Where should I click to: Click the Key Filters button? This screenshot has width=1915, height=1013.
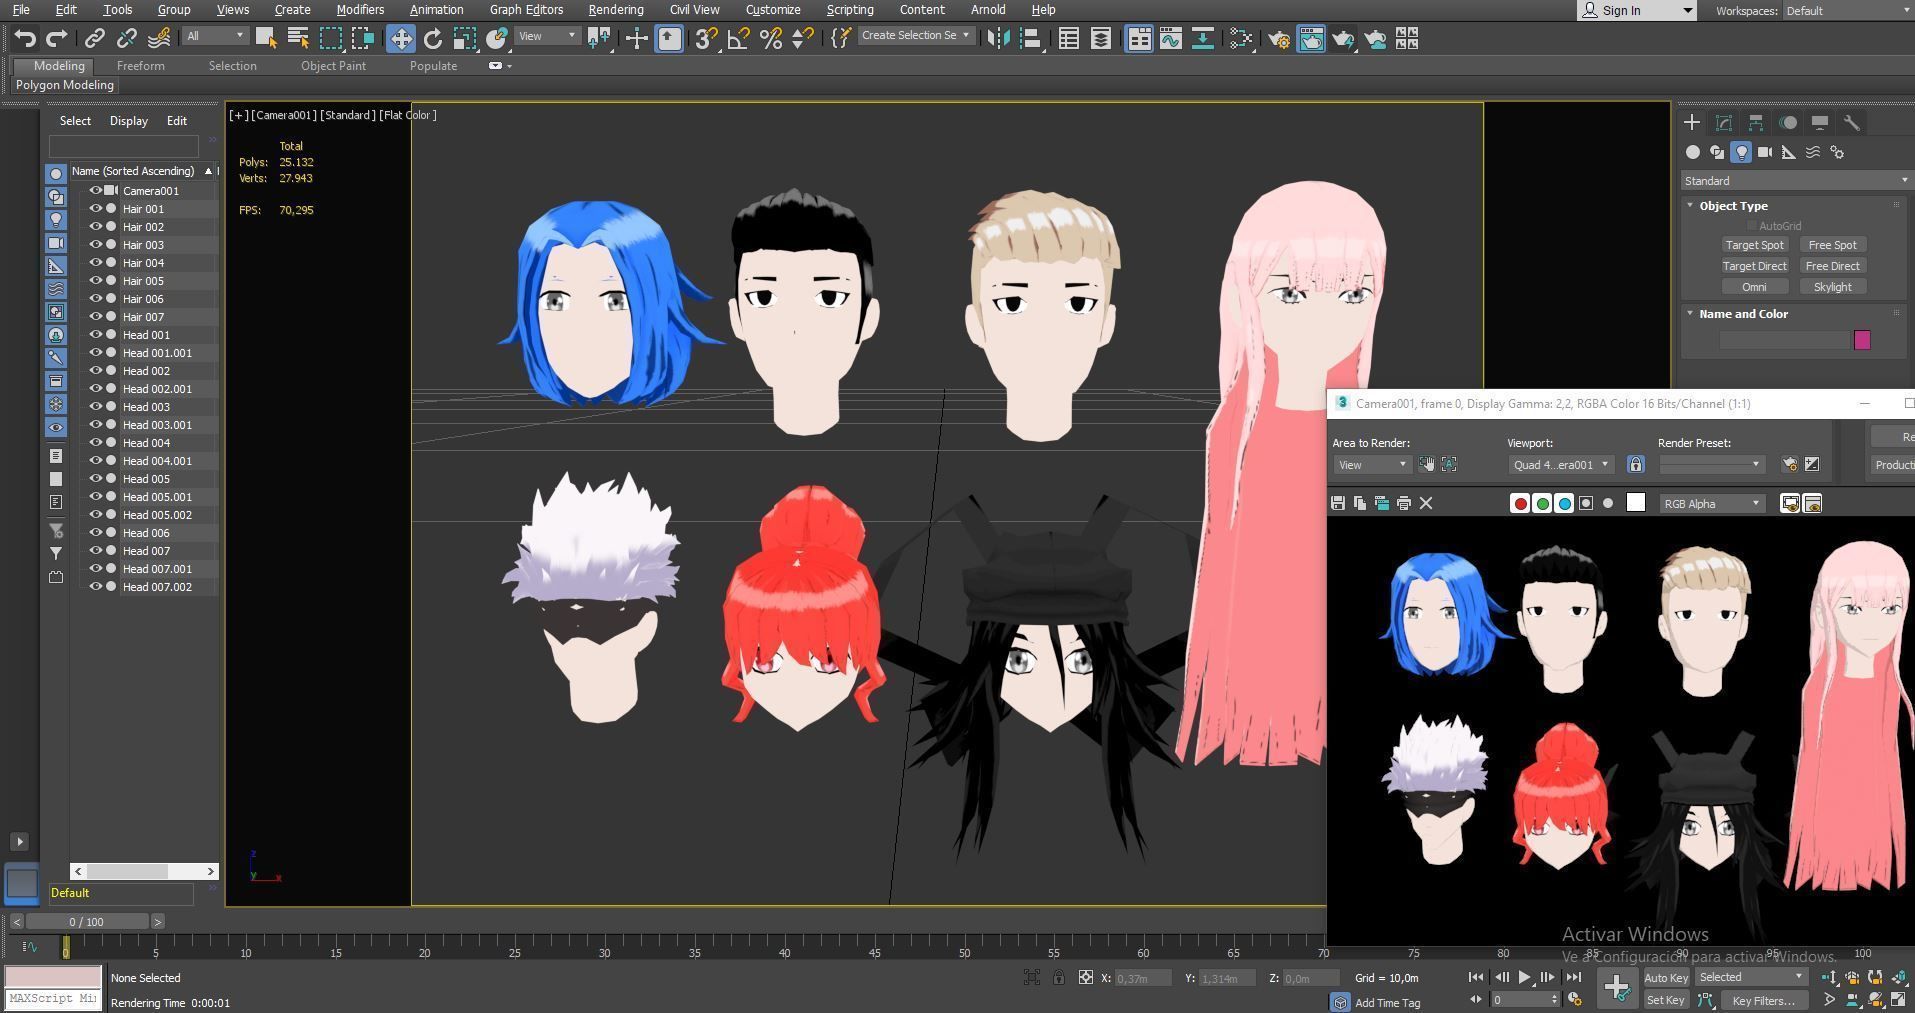1763,1000
